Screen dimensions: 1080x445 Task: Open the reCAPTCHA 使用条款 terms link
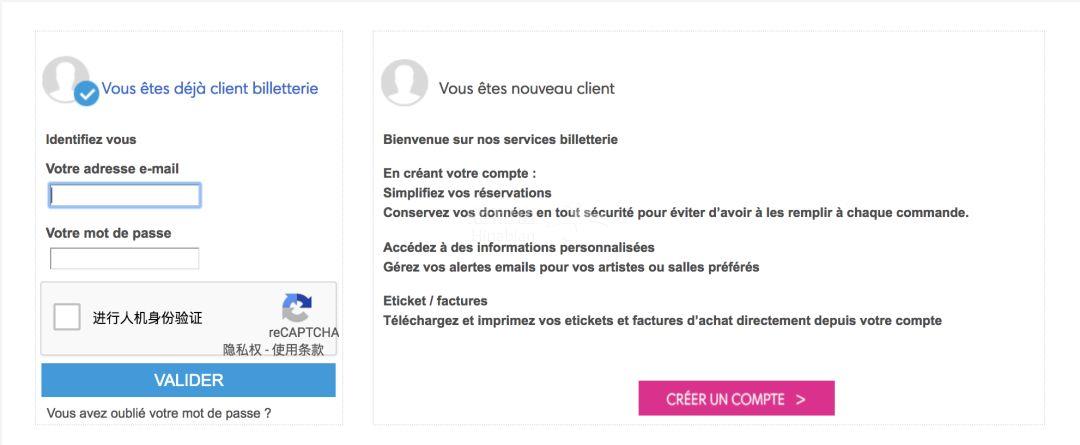pyautogui.click(x=298, y=349)
